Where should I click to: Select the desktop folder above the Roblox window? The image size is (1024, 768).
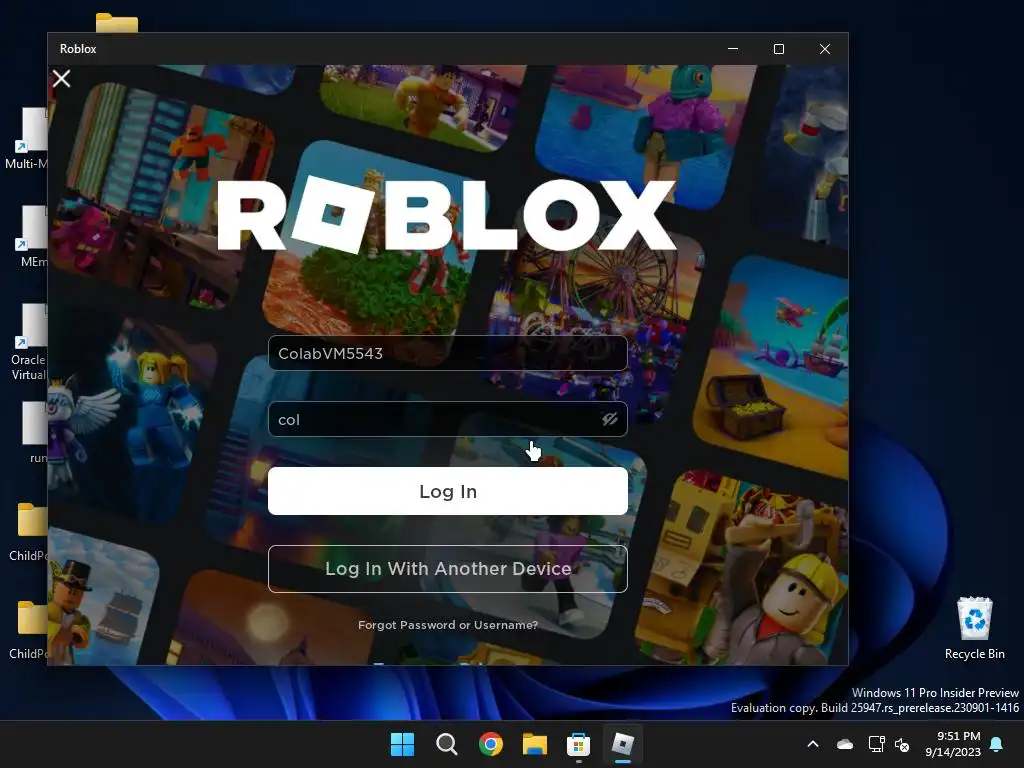pos(117,22)
